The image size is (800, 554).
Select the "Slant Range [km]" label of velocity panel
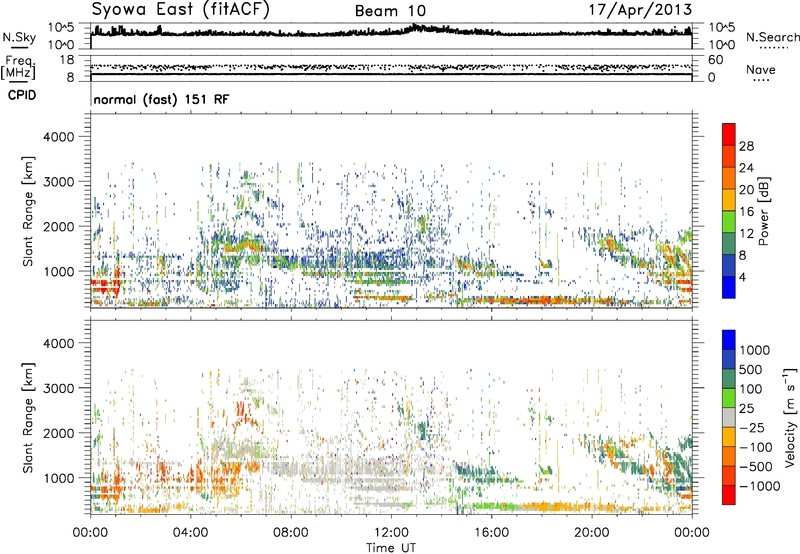click(x=28, y=418)
